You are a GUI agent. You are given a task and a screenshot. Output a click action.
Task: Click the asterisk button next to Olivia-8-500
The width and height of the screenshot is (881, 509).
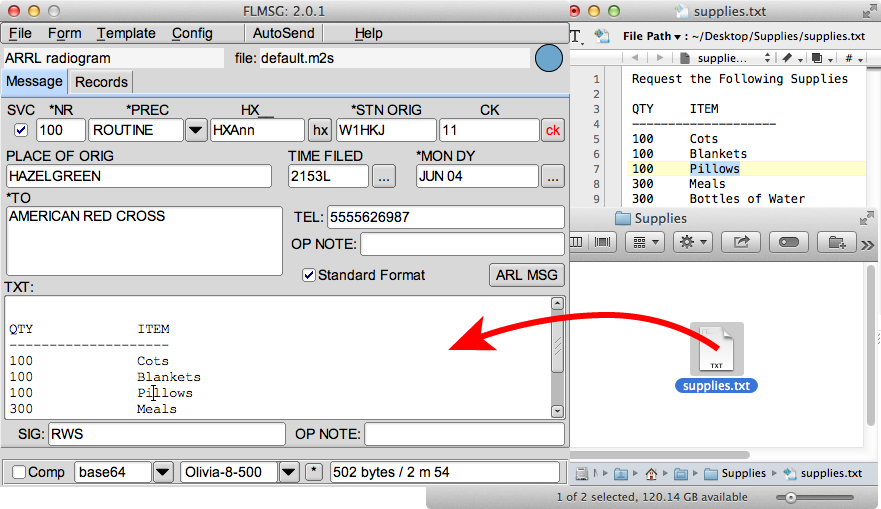tap(314, 472)
